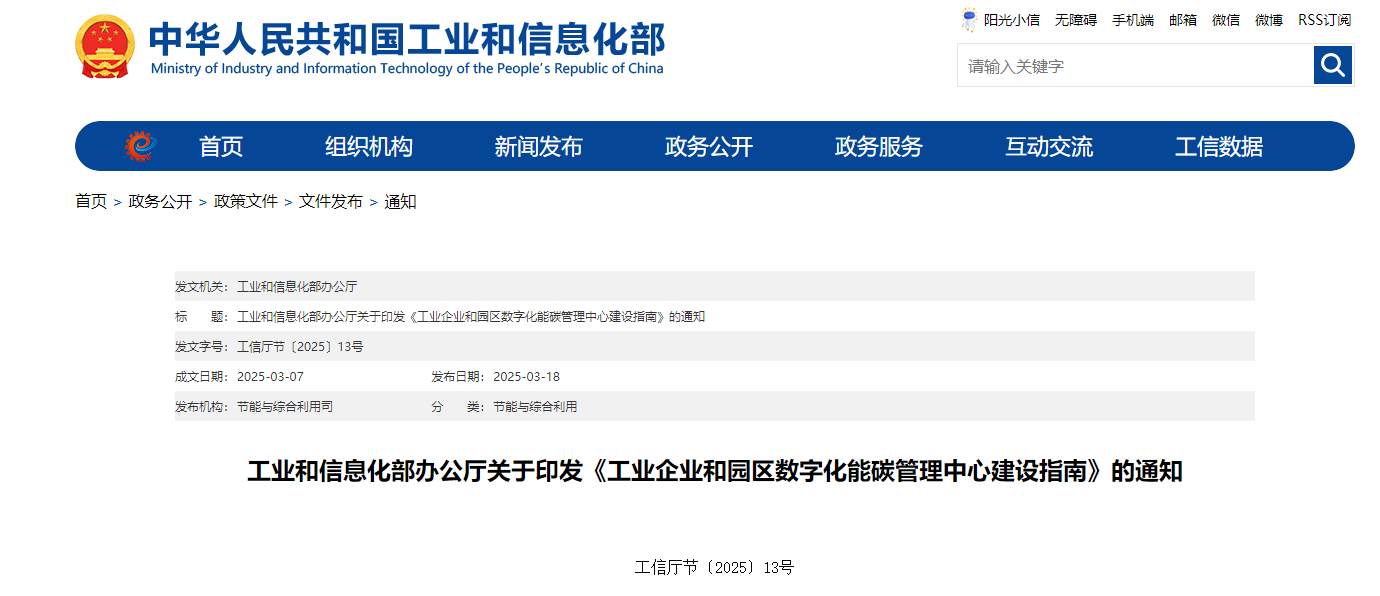Image resolution: width=1380 pixels, height=596 pixels.
Task: Click 文件发布 in the breadcrumb
Action: coord(331,201)
